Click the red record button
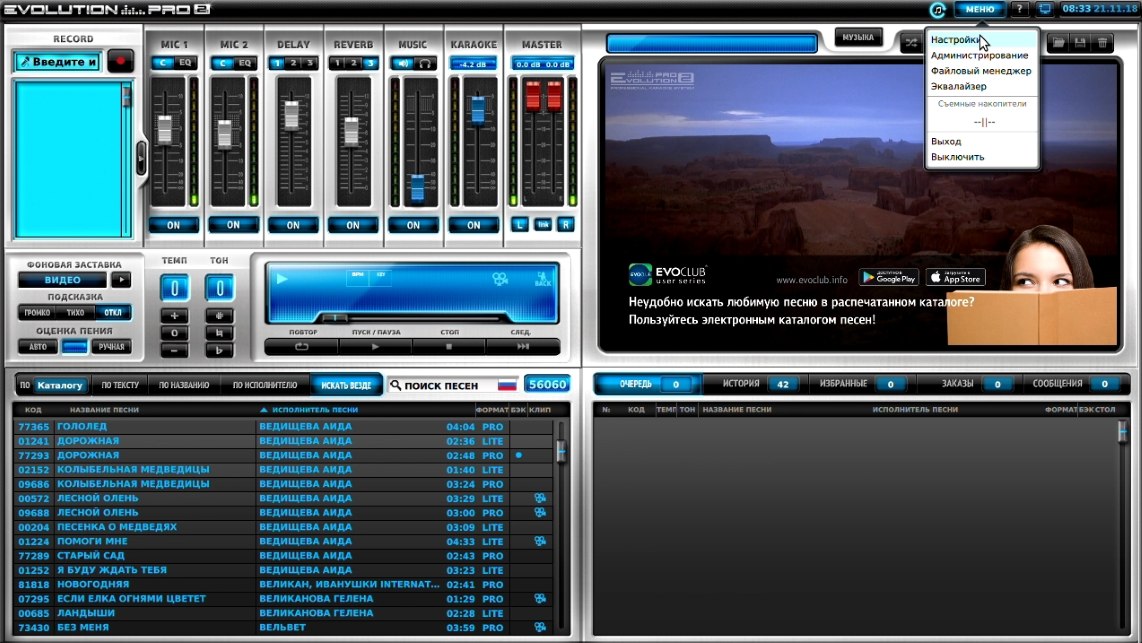Image resolution: width=1142 pixels, height=643 pixels. (120, 61)
